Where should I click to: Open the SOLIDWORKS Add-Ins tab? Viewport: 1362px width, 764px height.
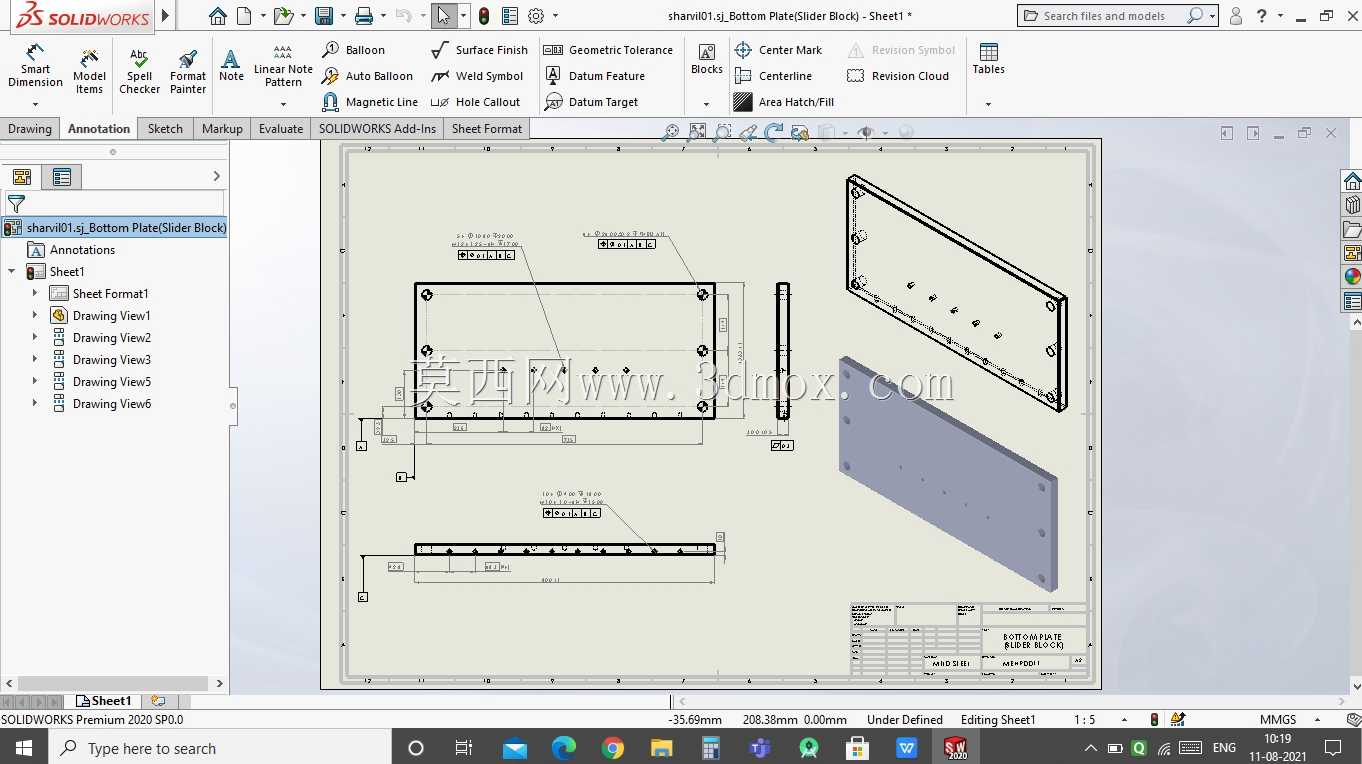[377, 129]
